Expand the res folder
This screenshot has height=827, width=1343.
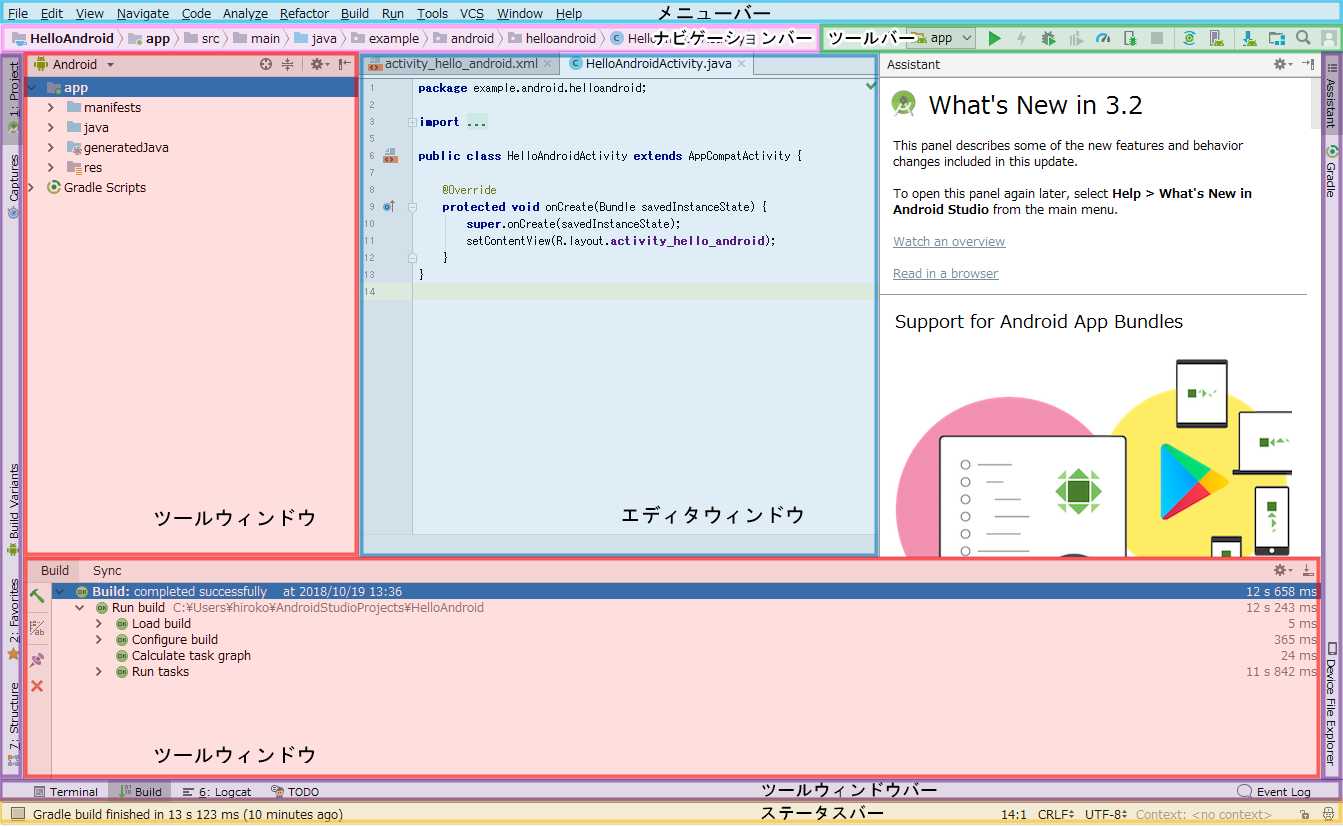pyautogui.click(x=51, y=167)
